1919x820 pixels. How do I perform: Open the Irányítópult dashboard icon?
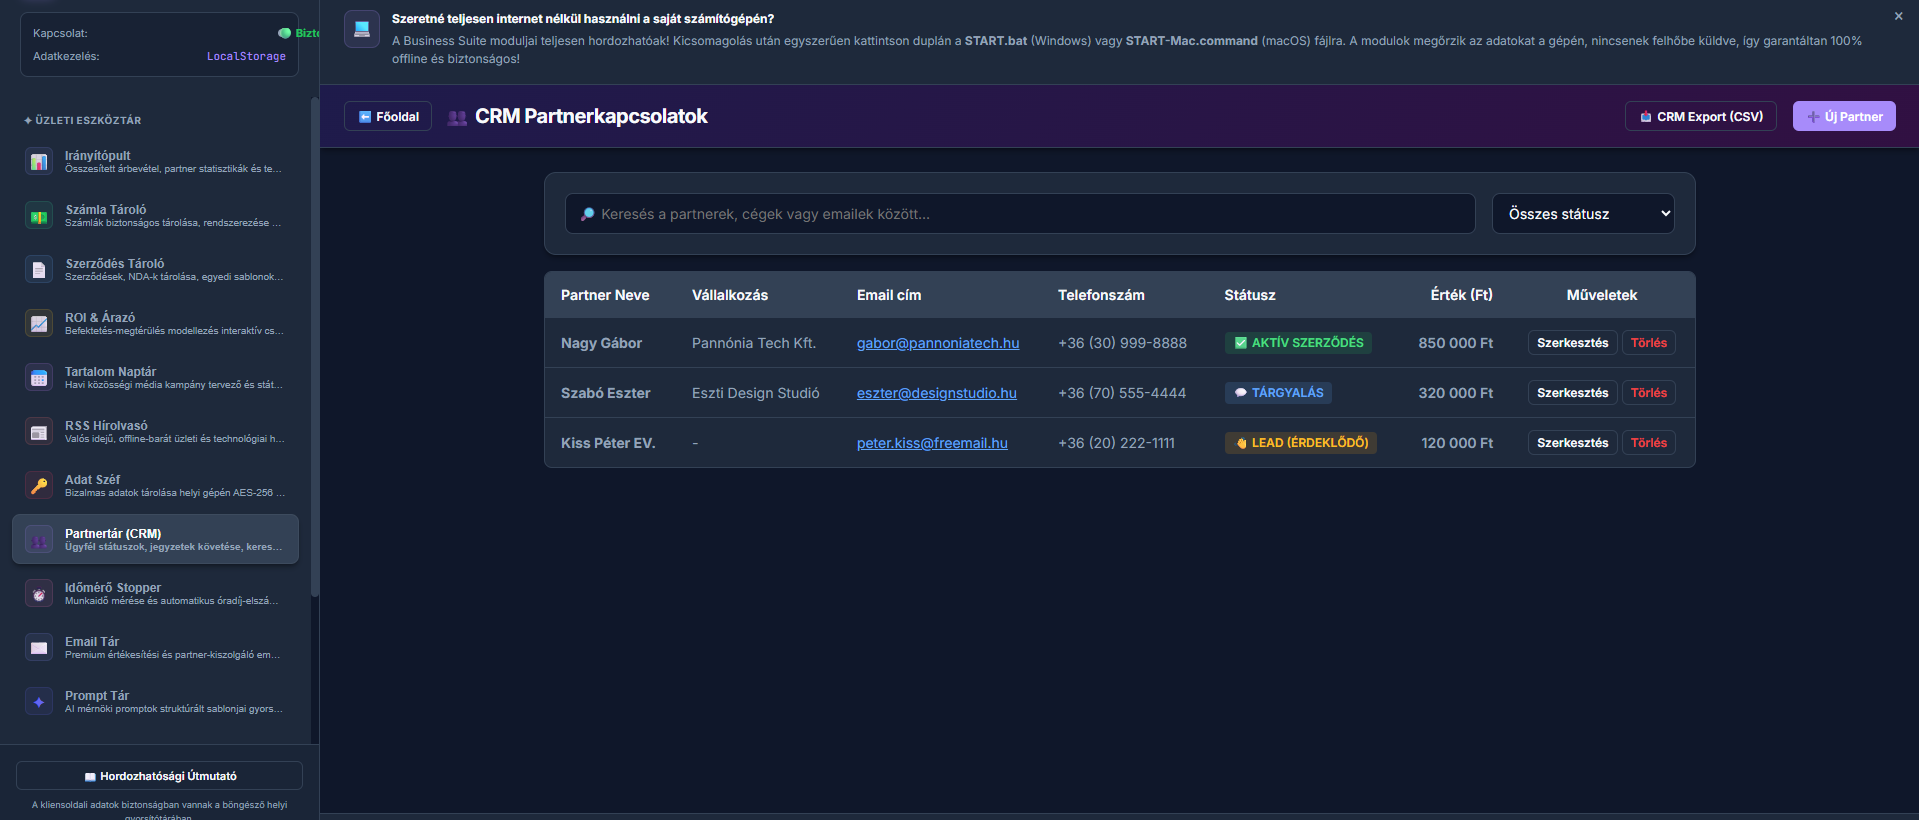click(x=39, y=161)
